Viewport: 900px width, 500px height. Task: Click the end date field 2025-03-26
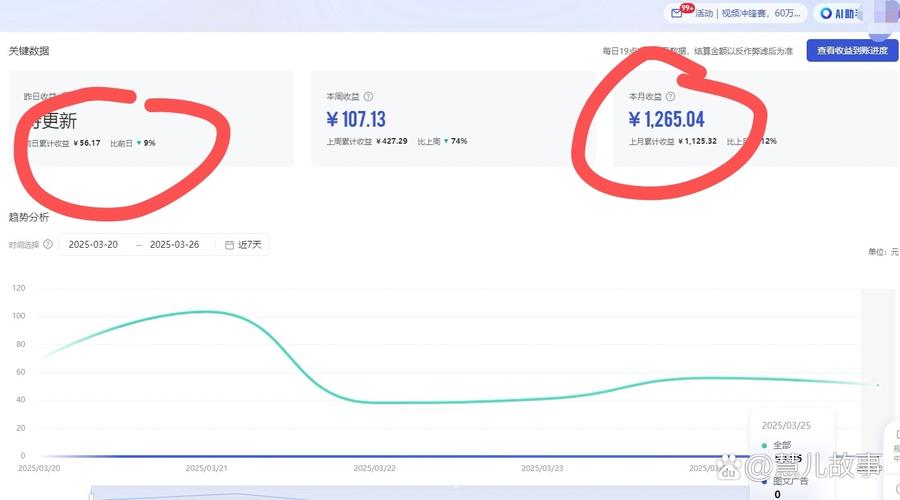pos(174,244)
